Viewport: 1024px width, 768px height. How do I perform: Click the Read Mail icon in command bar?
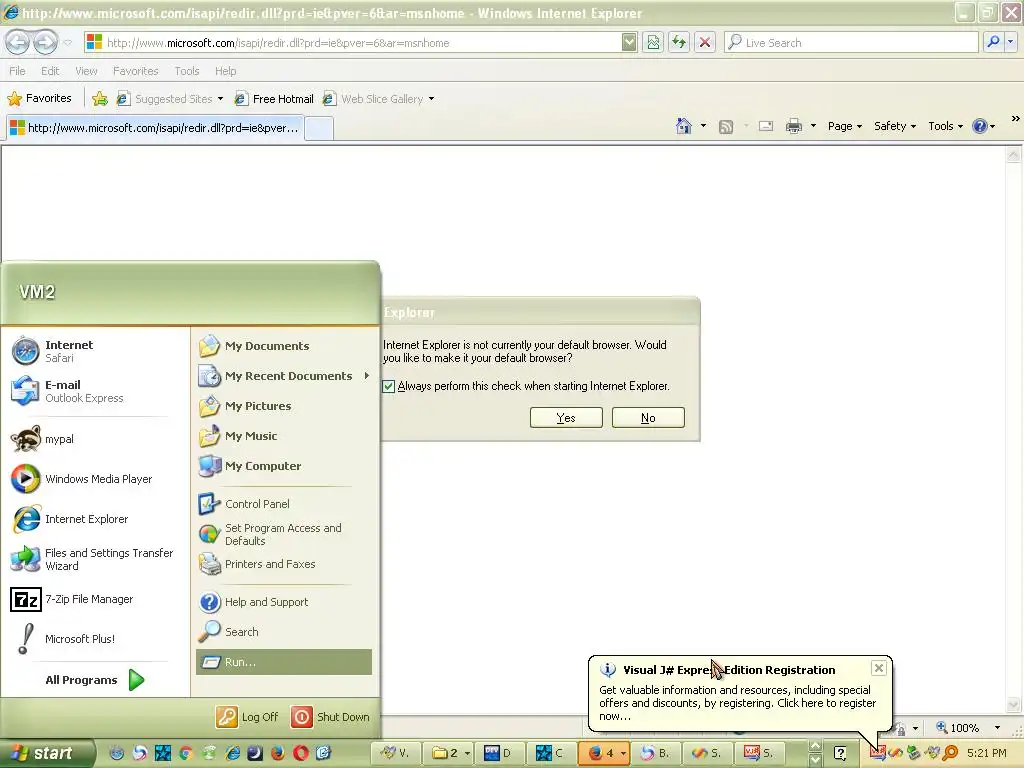click(x=765, y=126)
